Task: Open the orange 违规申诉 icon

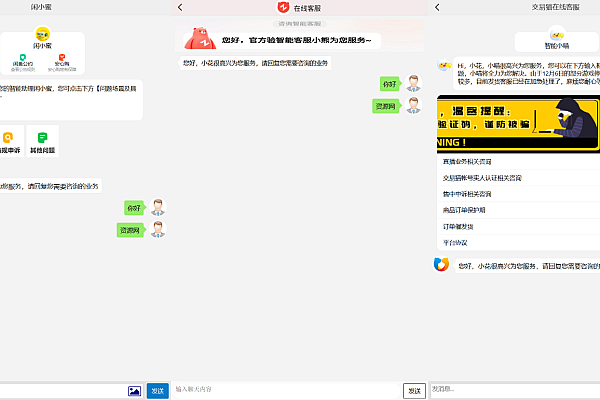Action: coord(8,137)
